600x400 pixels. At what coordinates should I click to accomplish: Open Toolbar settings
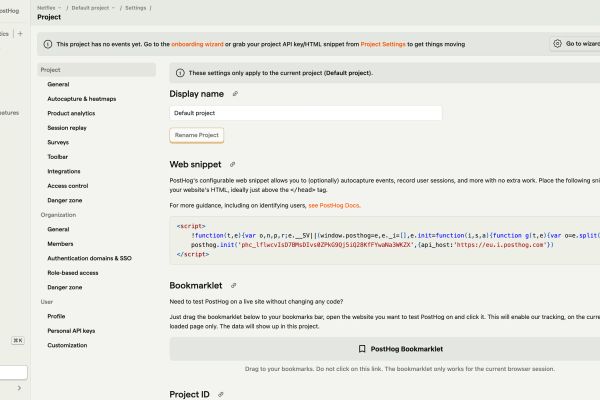pyautogui.click(x=57, y=157)
